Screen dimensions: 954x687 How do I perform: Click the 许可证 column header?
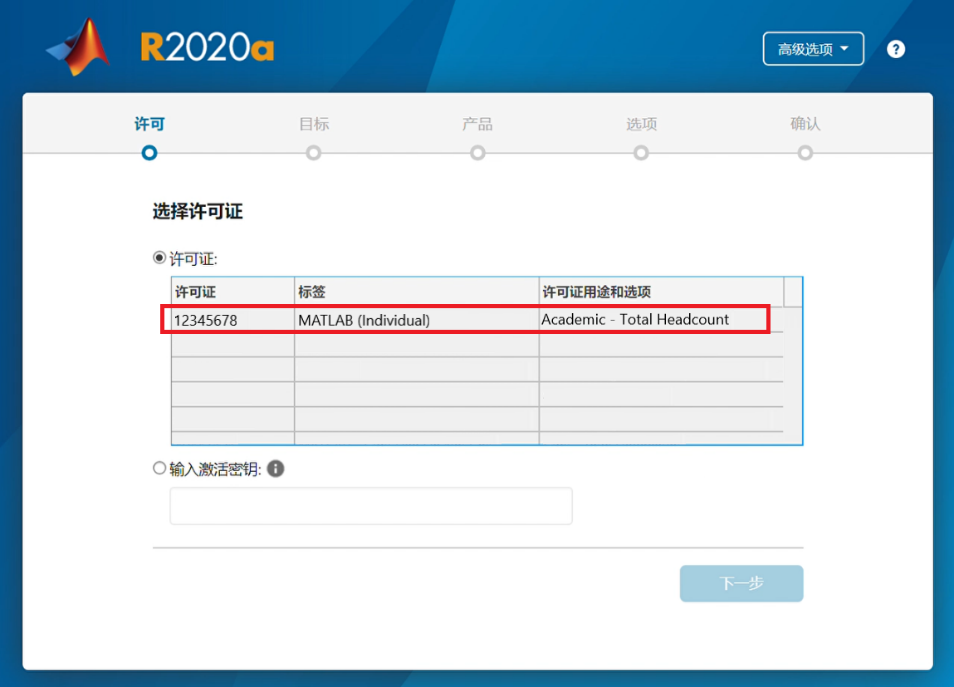point(233,292)
